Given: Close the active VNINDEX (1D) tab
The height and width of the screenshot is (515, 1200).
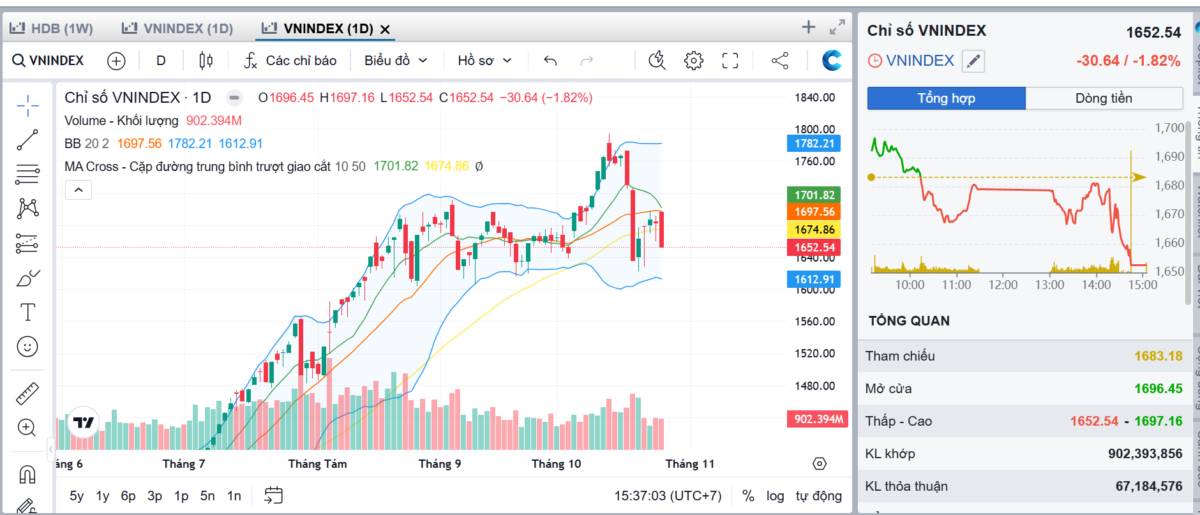Looking at the screenshot, I should [386, 29].
